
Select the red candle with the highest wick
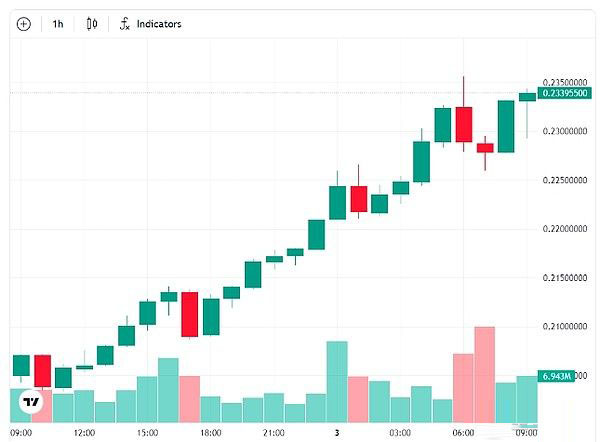click(x=464, y=124)
